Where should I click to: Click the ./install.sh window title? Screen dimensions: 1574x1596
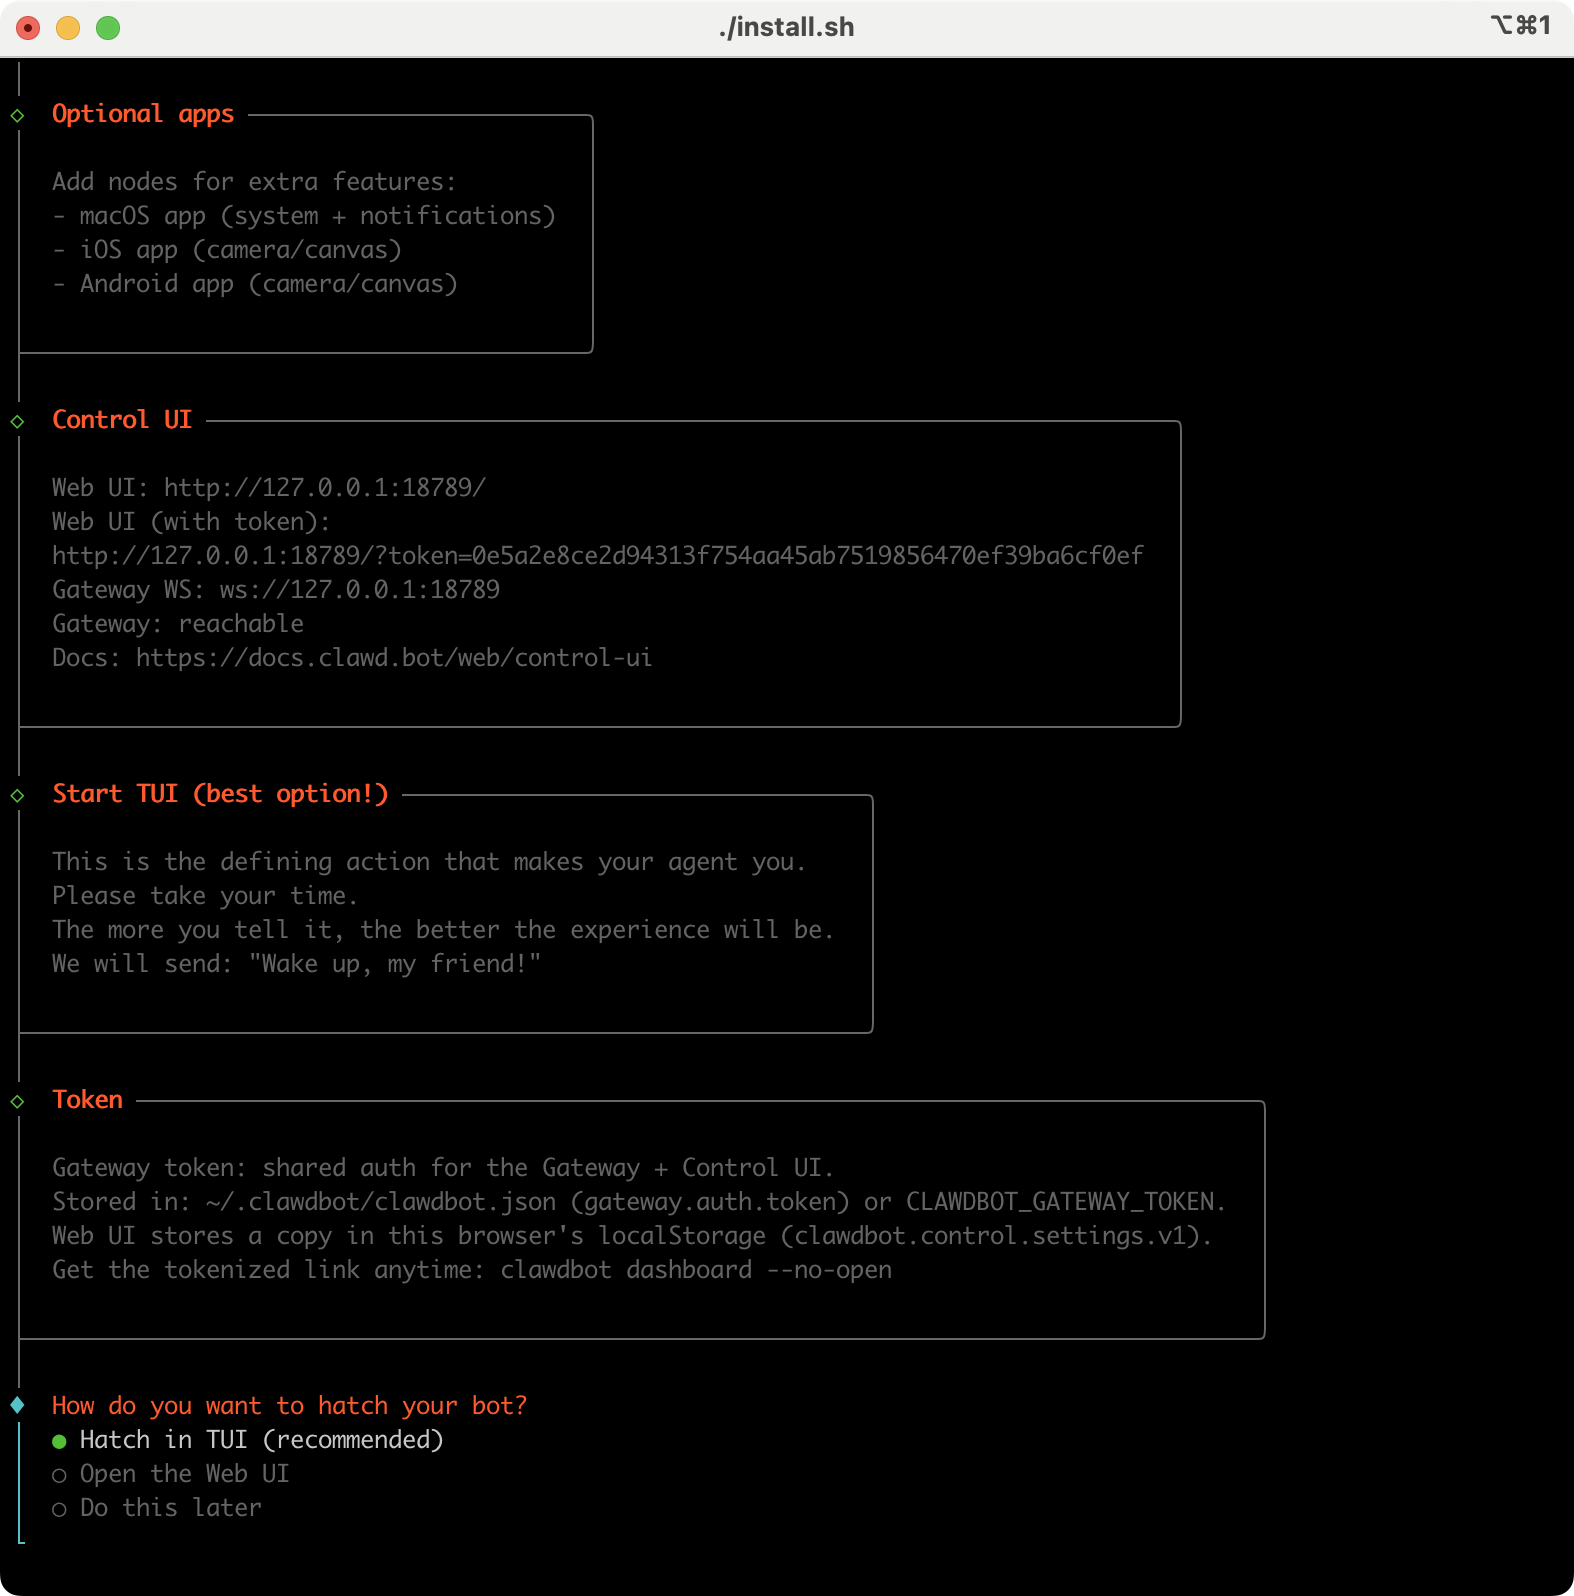point(786,27)
